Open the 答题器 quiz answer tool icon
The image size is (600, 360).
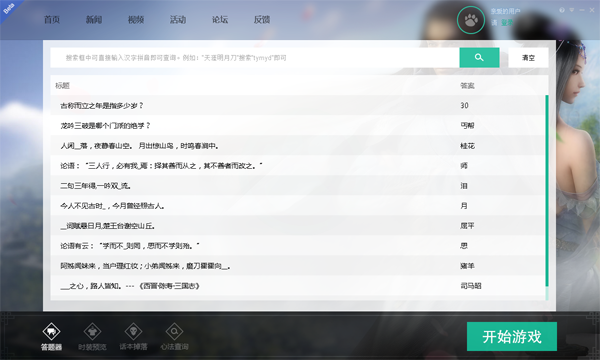[51, 332]
